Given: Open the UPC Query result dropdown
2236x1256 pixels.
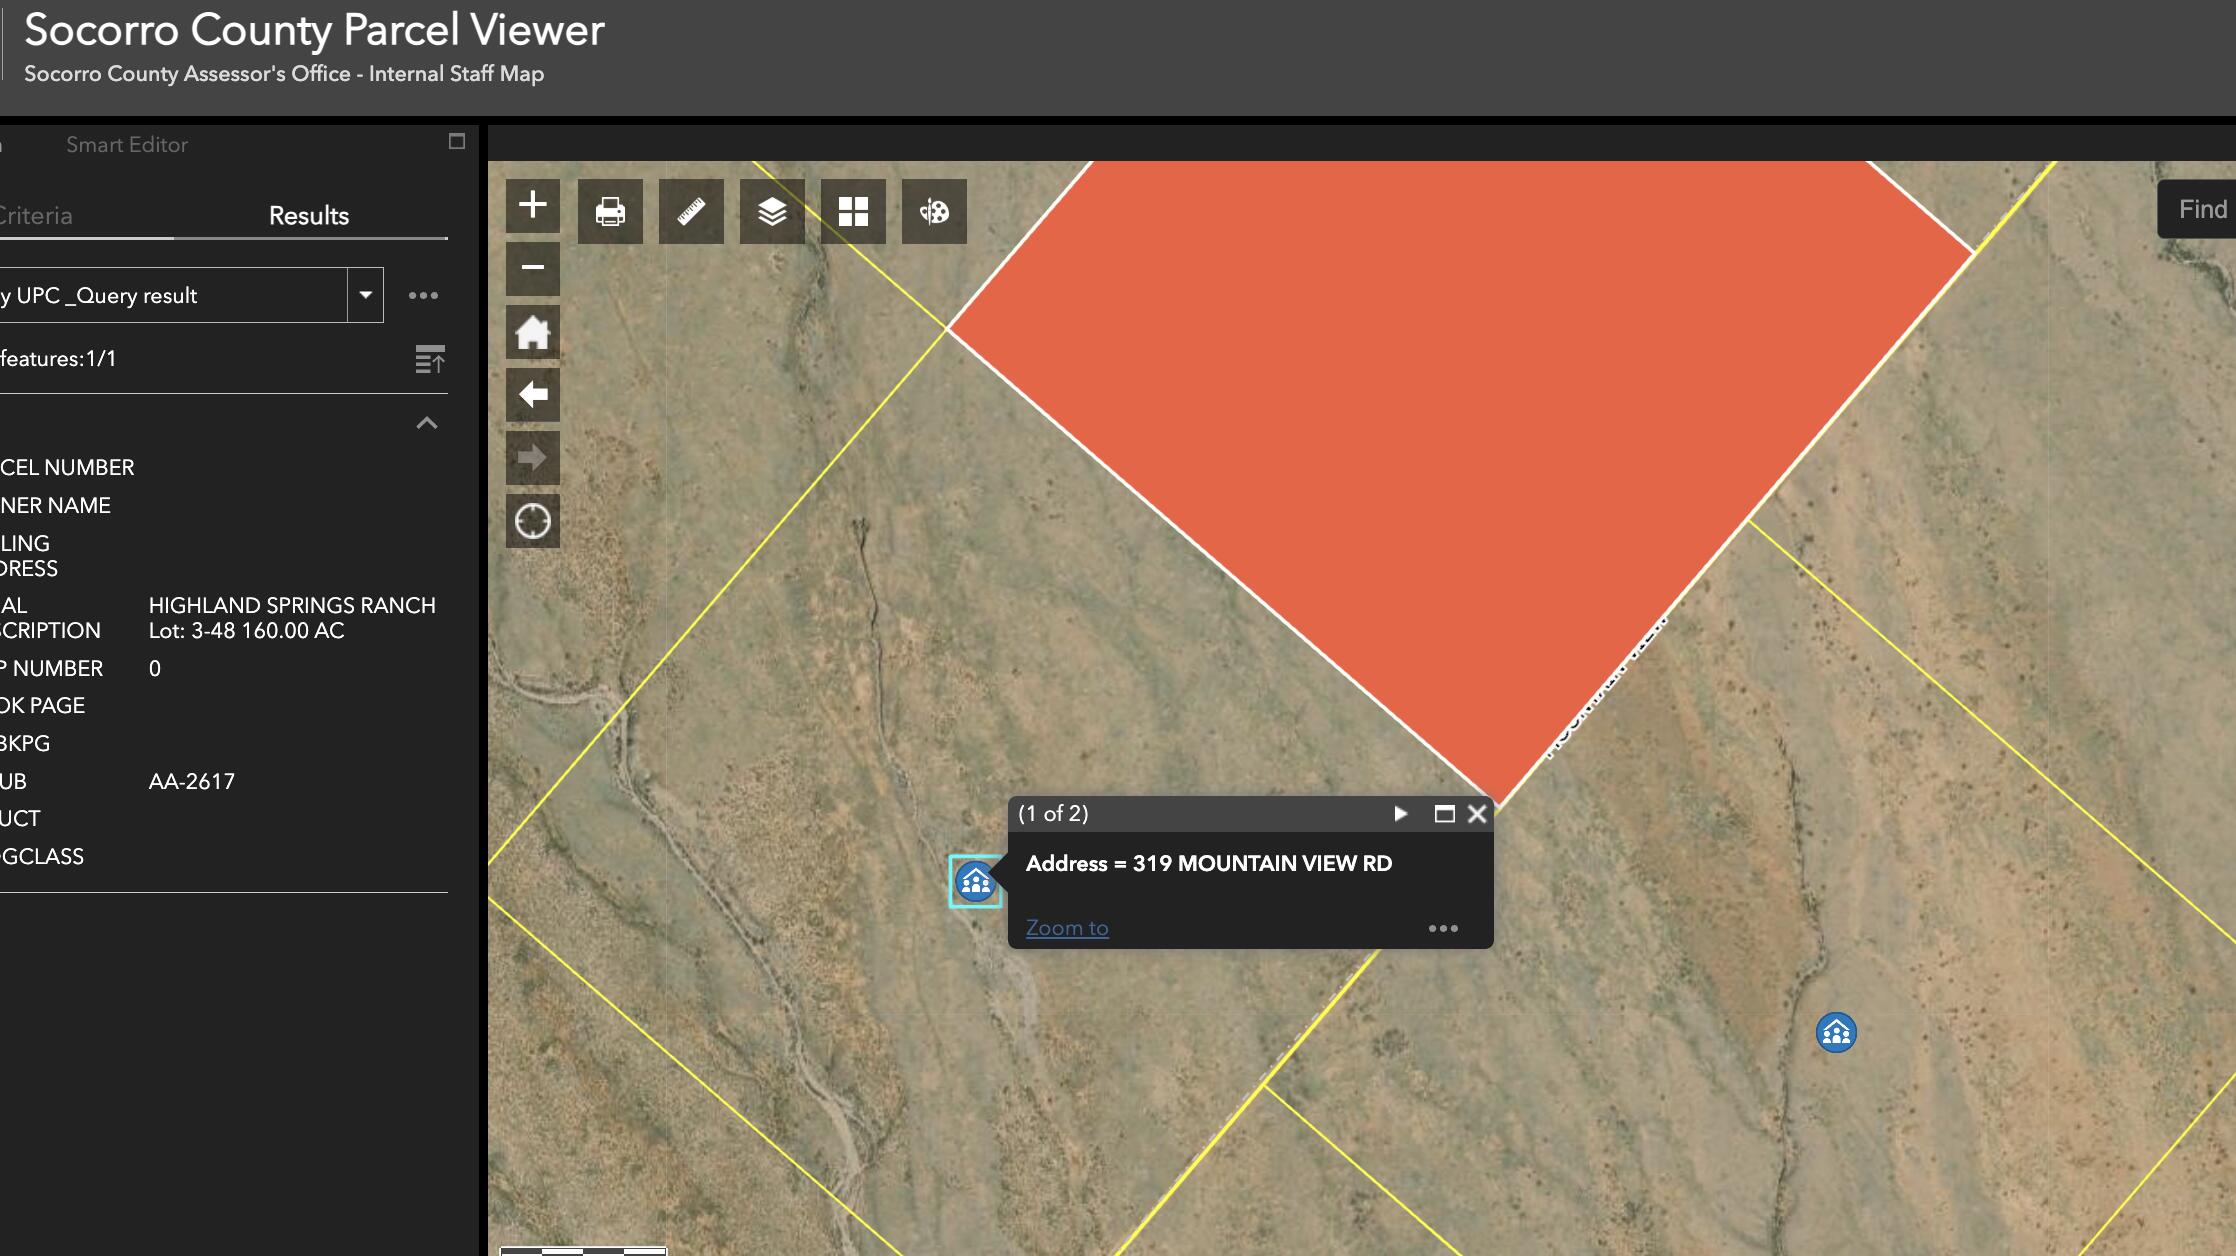Looking at the screenshot, I should pyautogui.click(x=365, y=295).
